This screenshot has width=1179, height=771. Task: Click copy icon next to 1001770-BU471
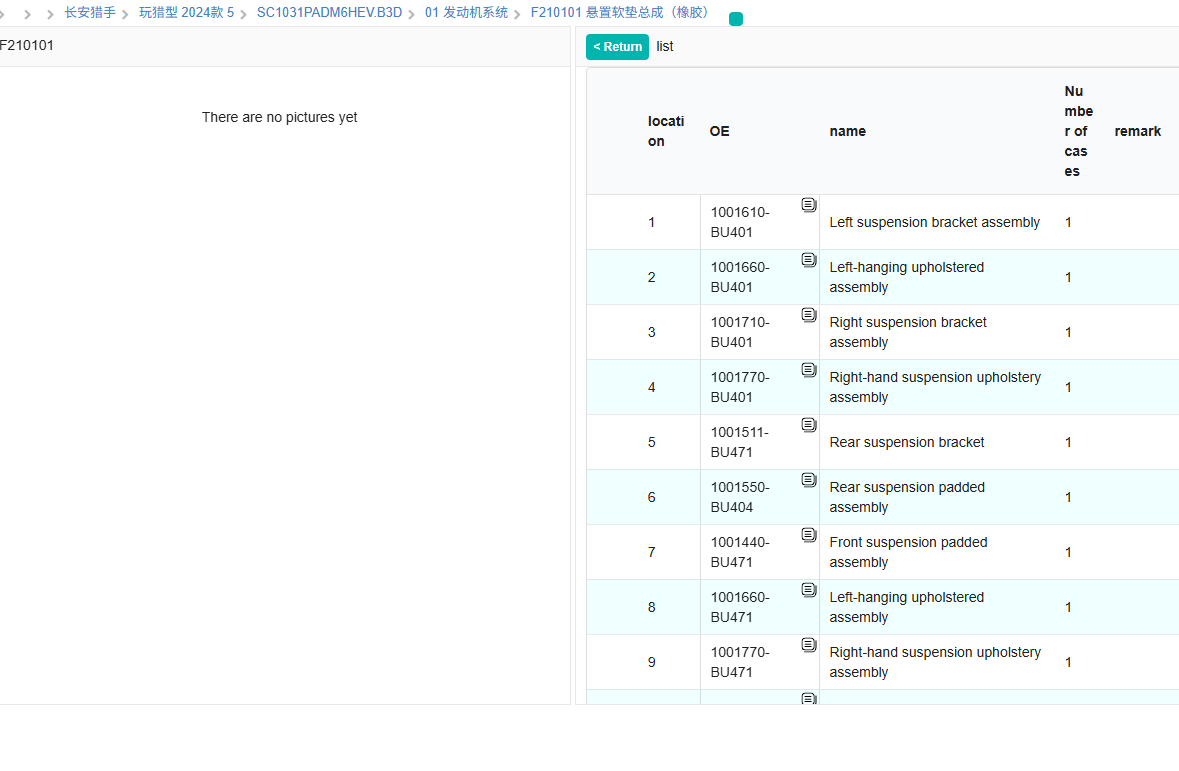tap(808, 645)
